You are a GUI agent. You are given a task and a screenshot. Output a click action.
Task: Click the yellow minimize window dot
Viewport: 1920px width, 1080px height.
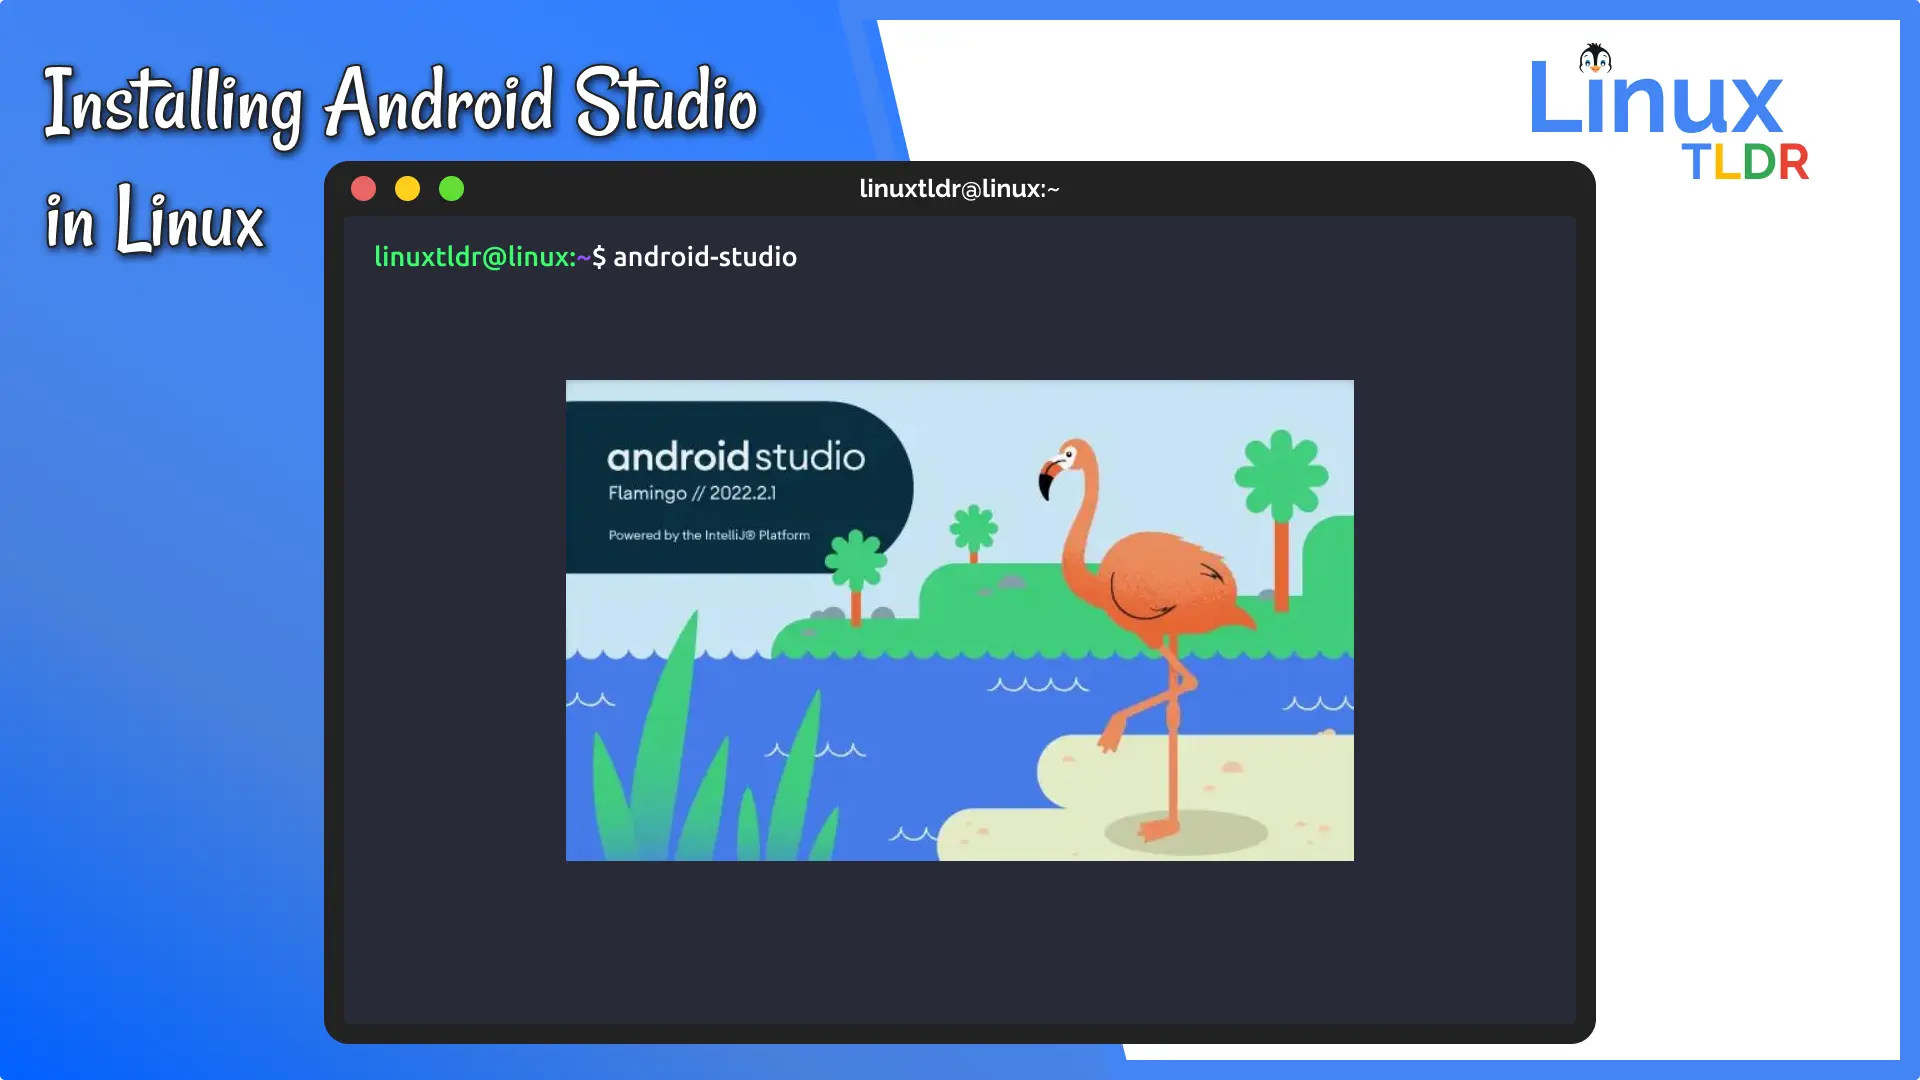pyautogui.click(x=407, y=189)
